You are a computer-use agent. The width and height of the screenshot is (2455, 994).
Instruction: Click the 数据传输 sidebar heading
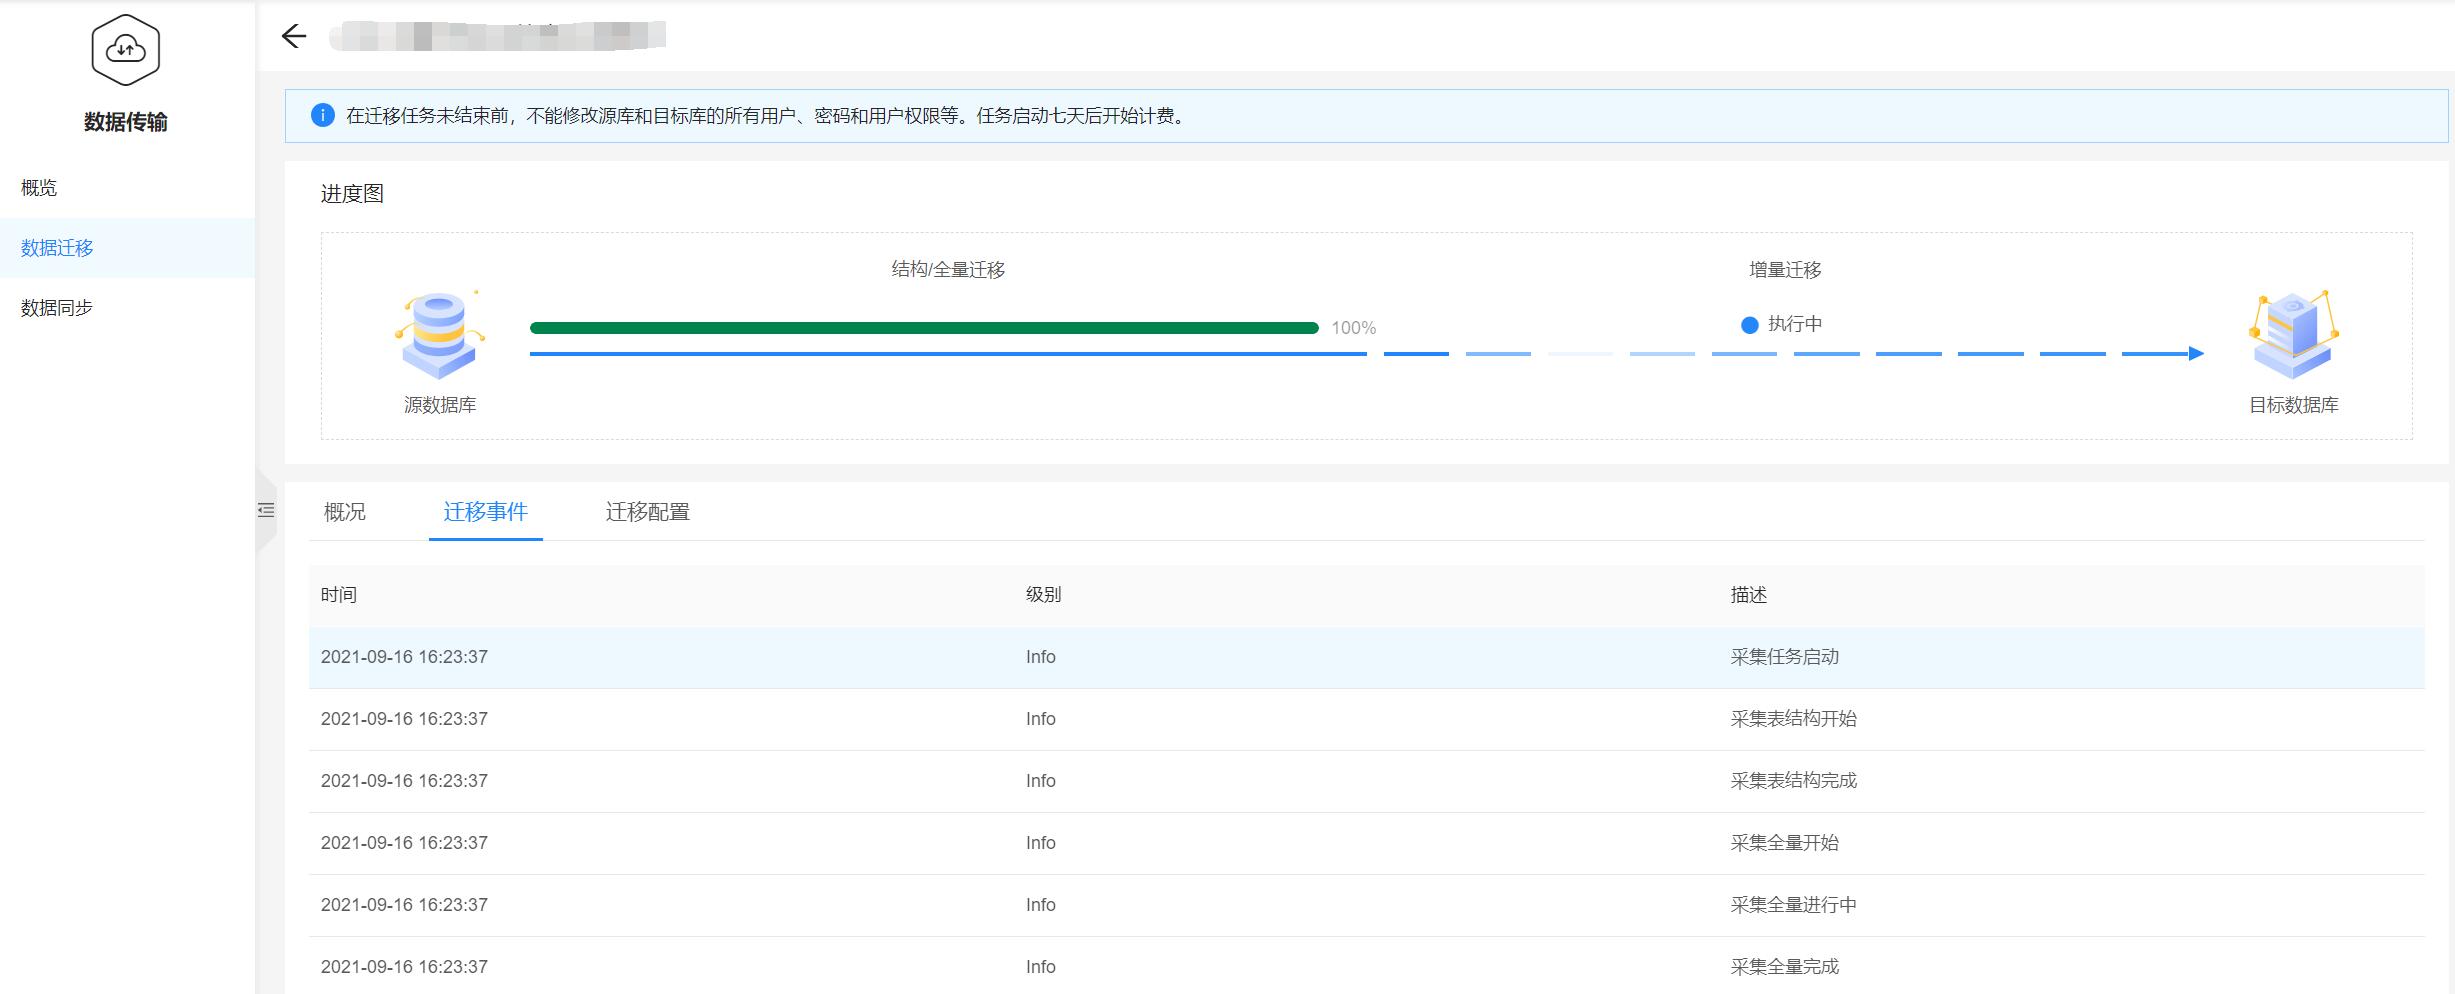coord(126,122)
